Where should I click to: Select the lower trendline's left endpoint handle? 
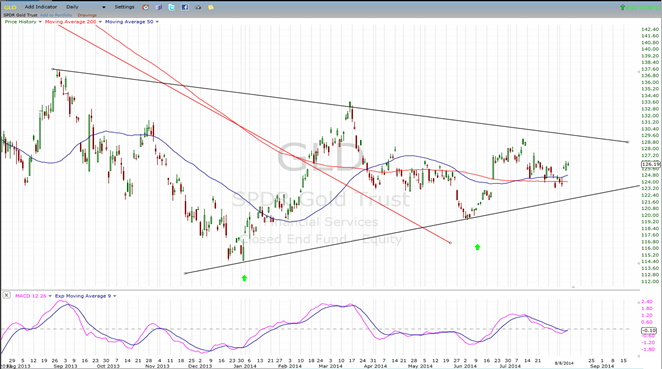[x=185, y=273]
